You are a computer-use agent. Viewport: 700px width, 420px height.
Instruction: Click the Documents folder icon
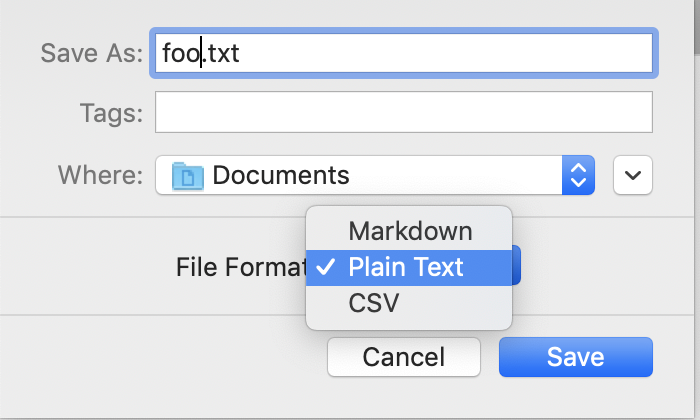tap(188, 176)
